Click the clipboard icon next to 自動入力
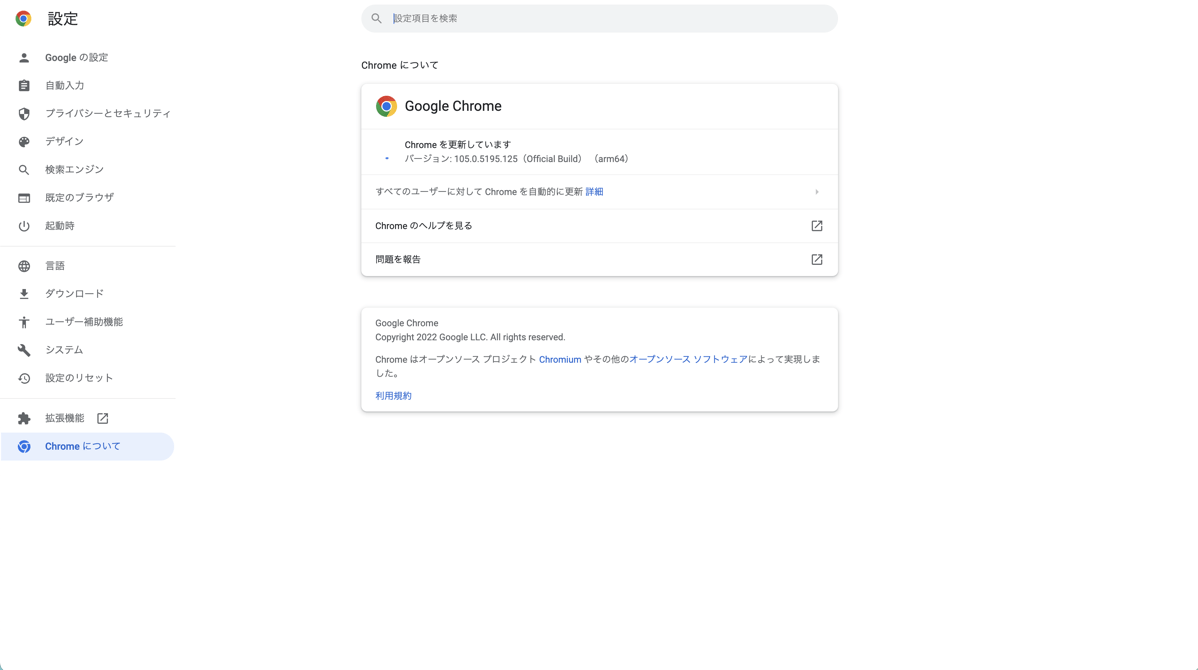Image resolution: width=1198 pixels, height=670 pixels. tap(24, 86)
